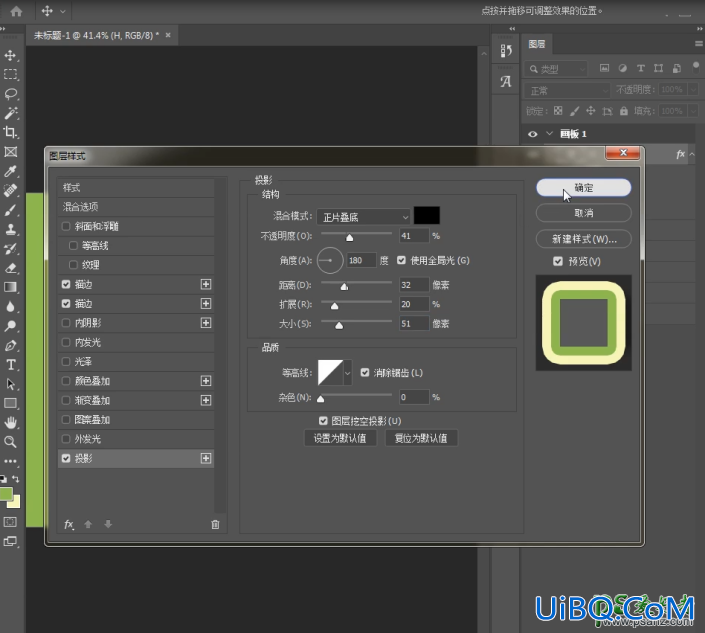Open the collapsed Character panel icon
Screen dimensions: 705x633
[x=506, y=81]
